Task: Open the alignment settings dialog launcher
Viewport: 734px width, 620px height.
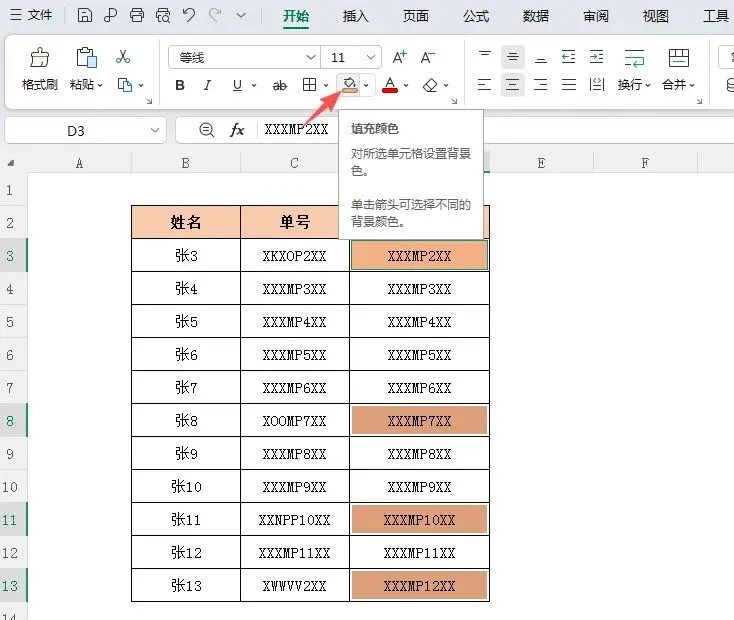Action: pos(699,101)
